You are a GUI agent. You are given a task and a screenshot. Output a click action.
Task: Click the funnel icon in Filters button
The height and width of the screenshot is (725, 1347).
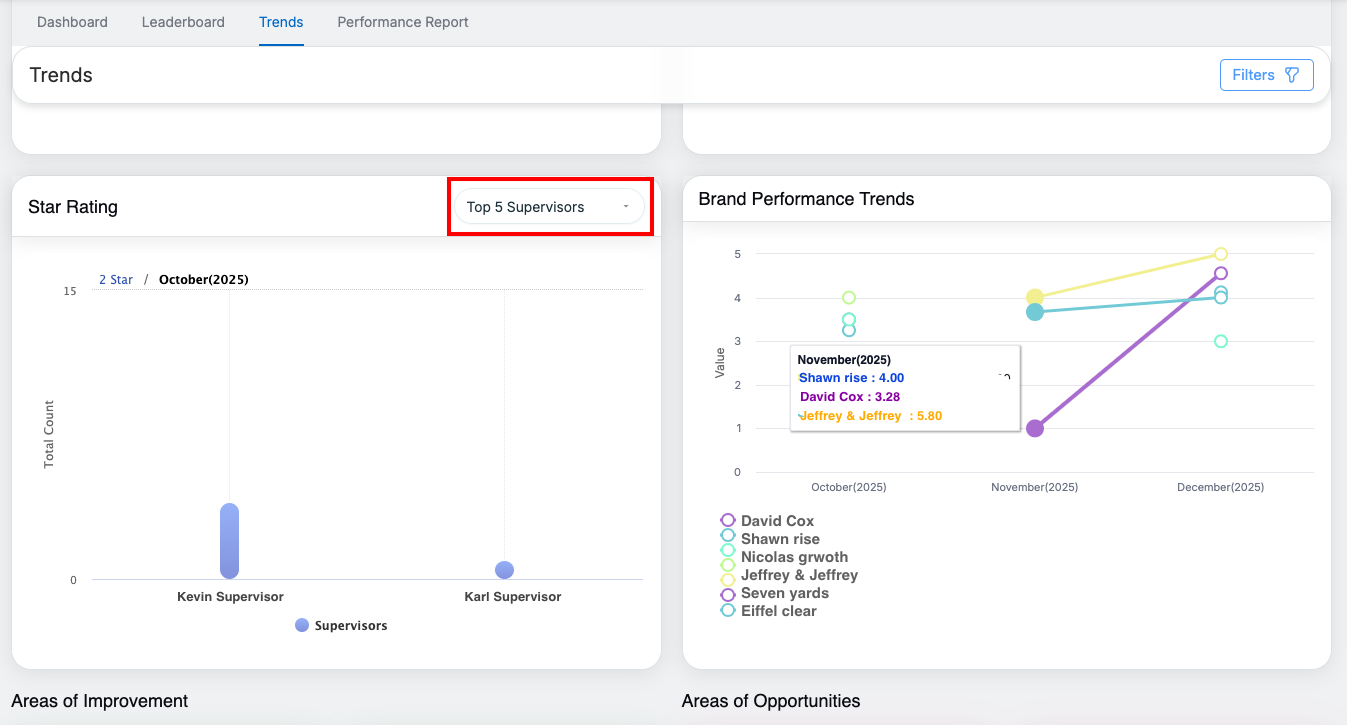(1291, 75)
